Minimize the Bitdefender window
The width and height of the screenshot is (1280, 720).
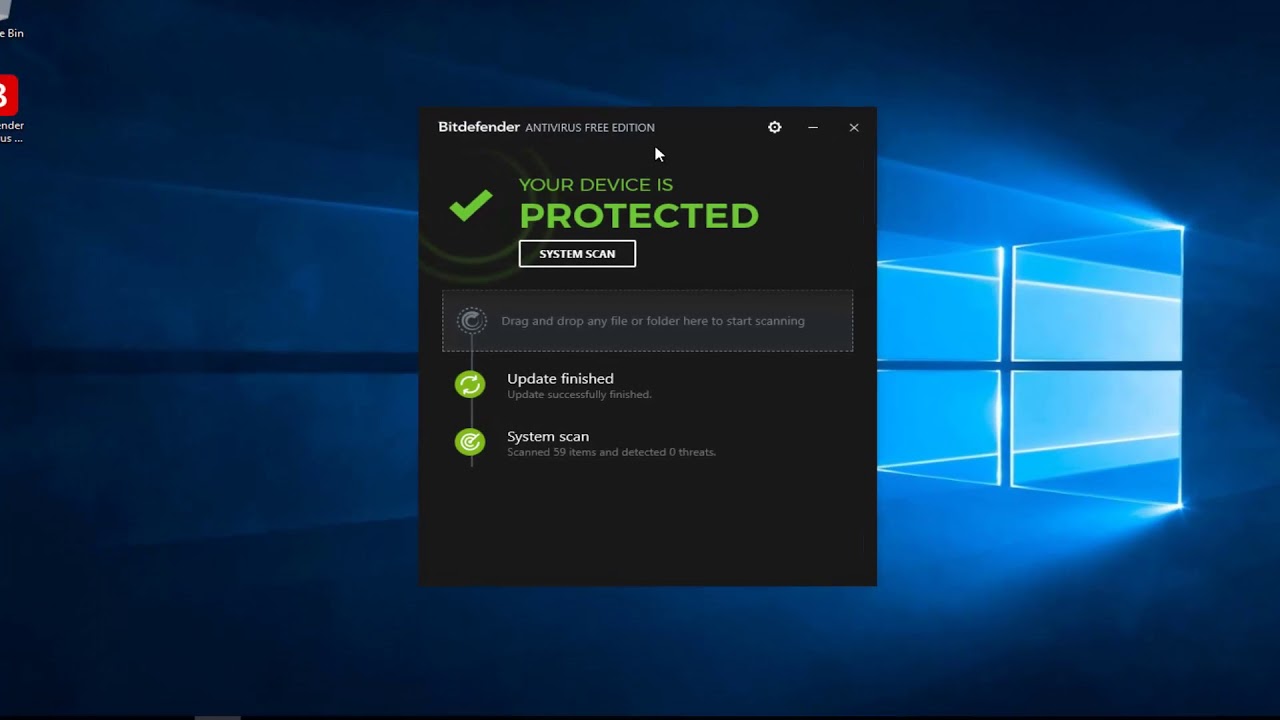[x=813, y=127]
